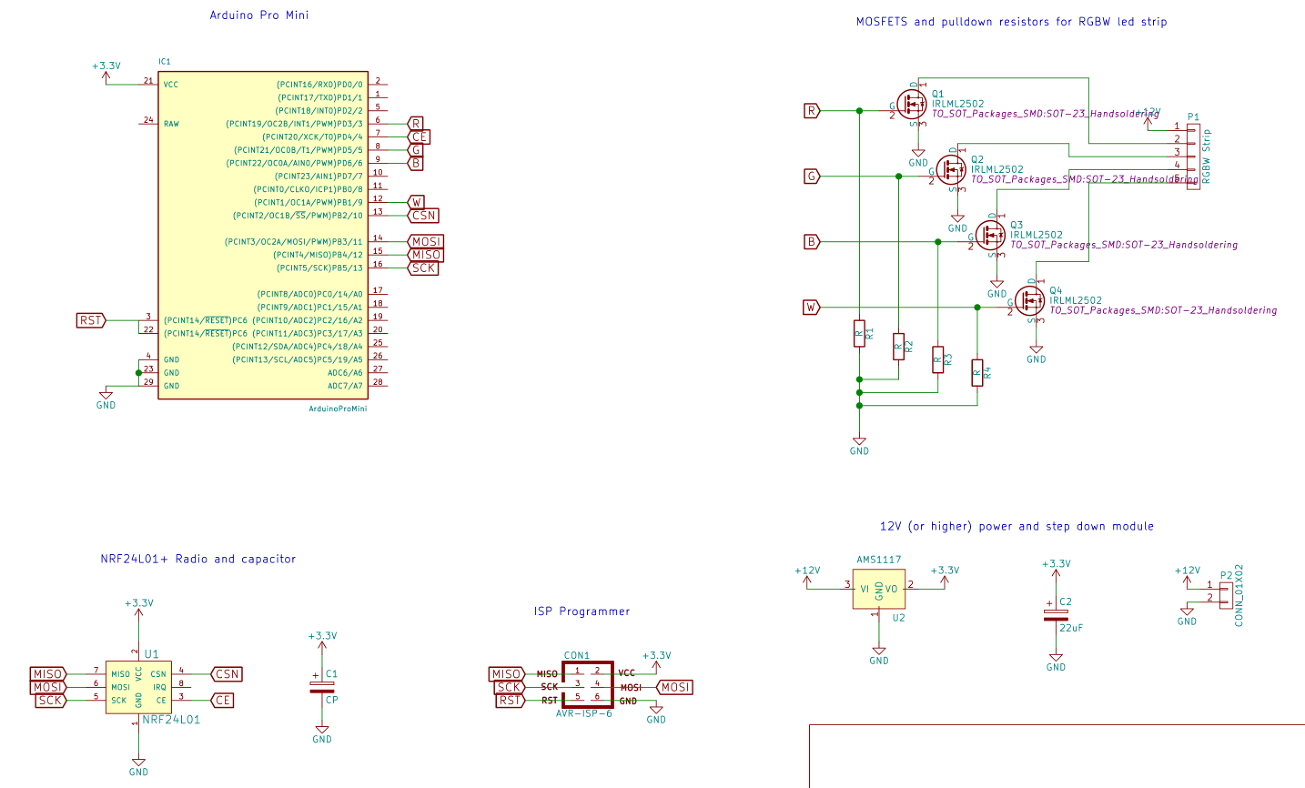
Task: Select the AVR-ISP-6 connector CON1
Action: click(x=589, y=685)
